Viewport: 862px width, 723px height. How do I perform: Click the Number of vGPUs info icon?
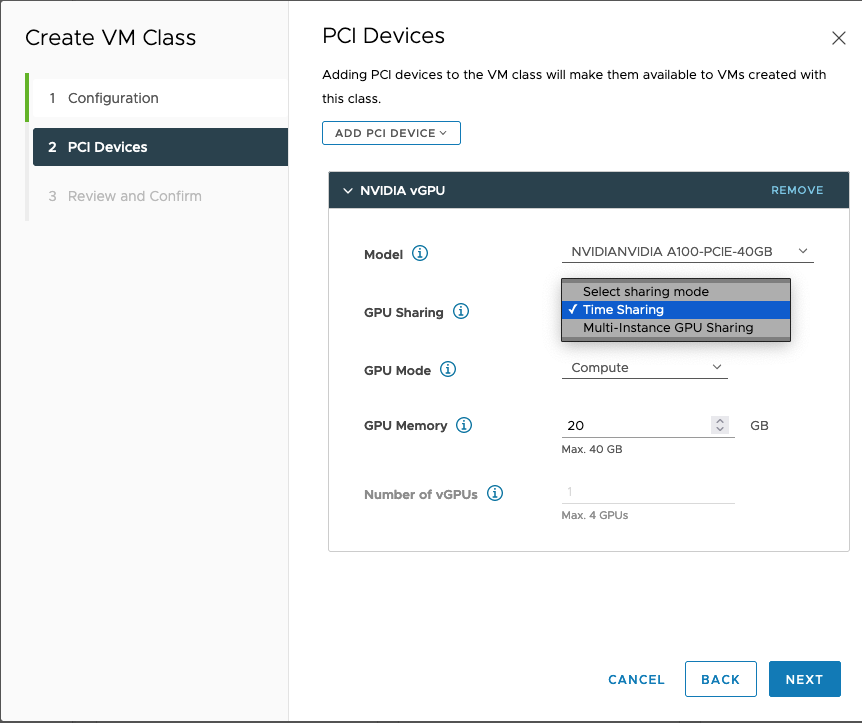[x=494, y=493]
